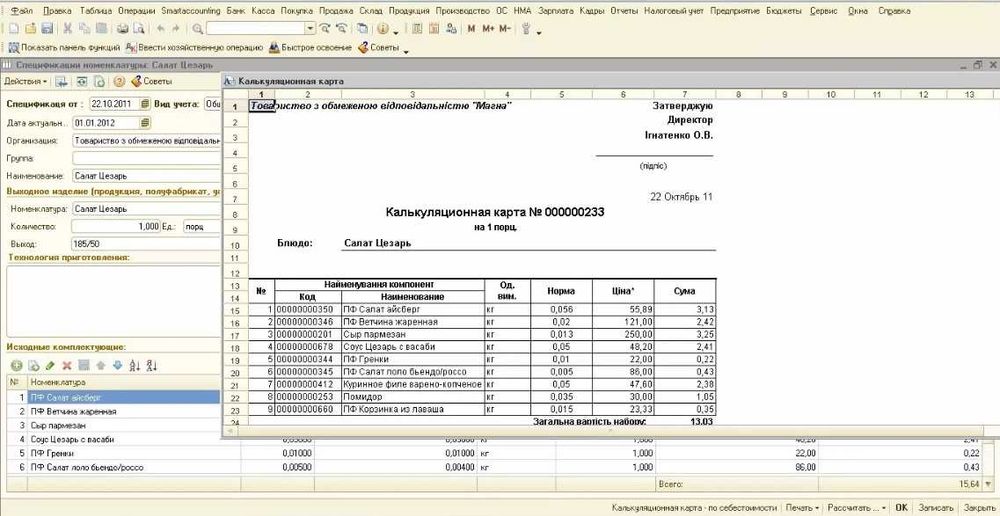
Task: Add new row with green plus icon
Action: point(17,365)
